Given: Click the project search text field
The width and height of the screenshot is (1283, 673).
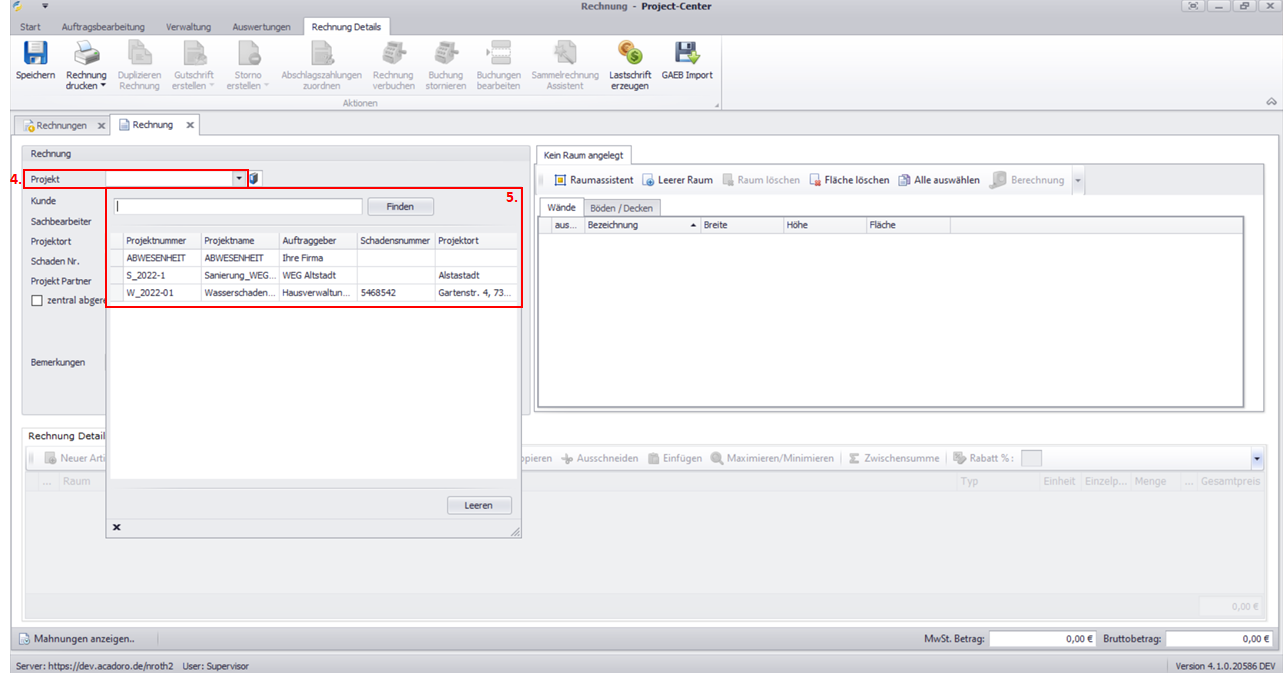Looking at the screenshot, I should [238, 206].
